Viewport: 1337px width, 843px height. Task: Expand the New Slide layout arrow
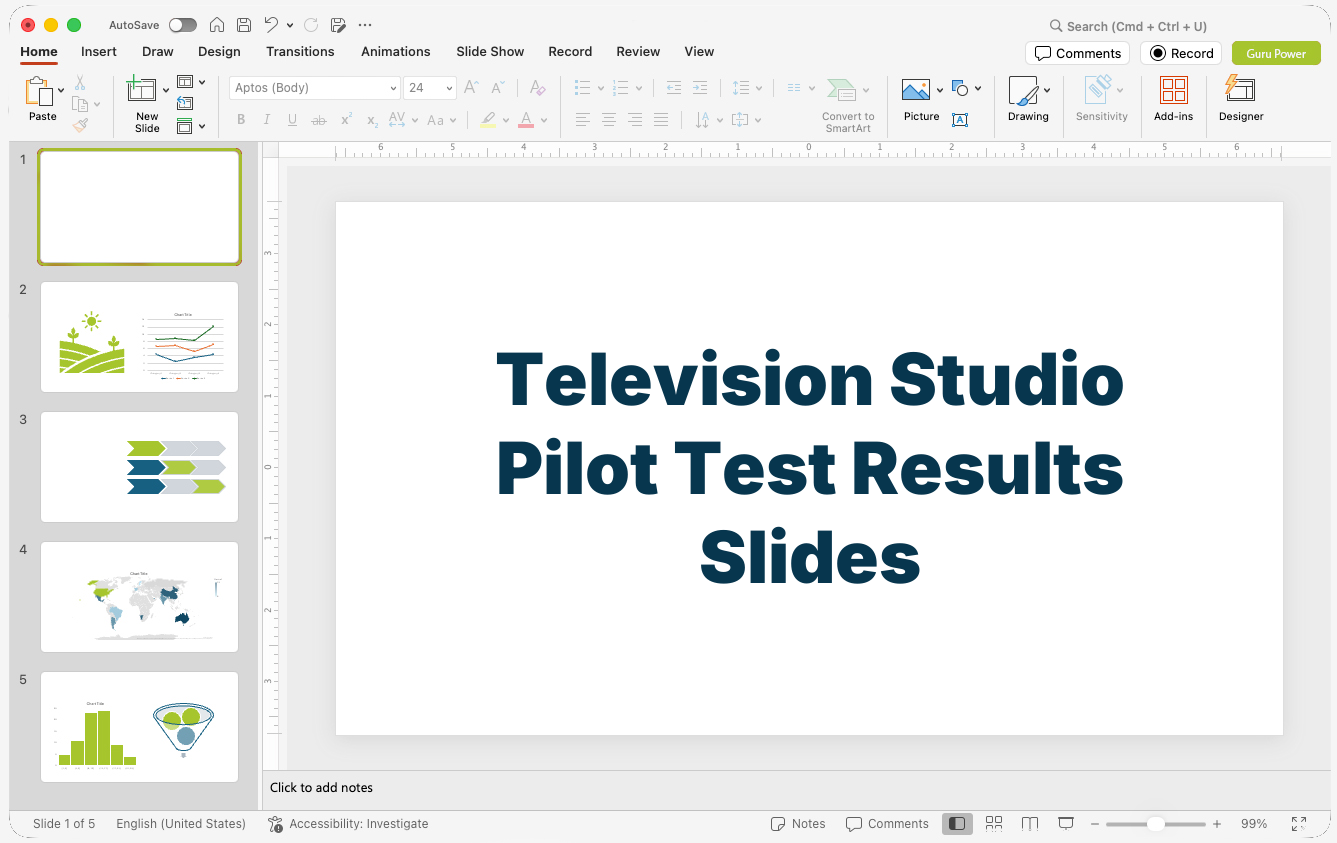pos(166,91)
